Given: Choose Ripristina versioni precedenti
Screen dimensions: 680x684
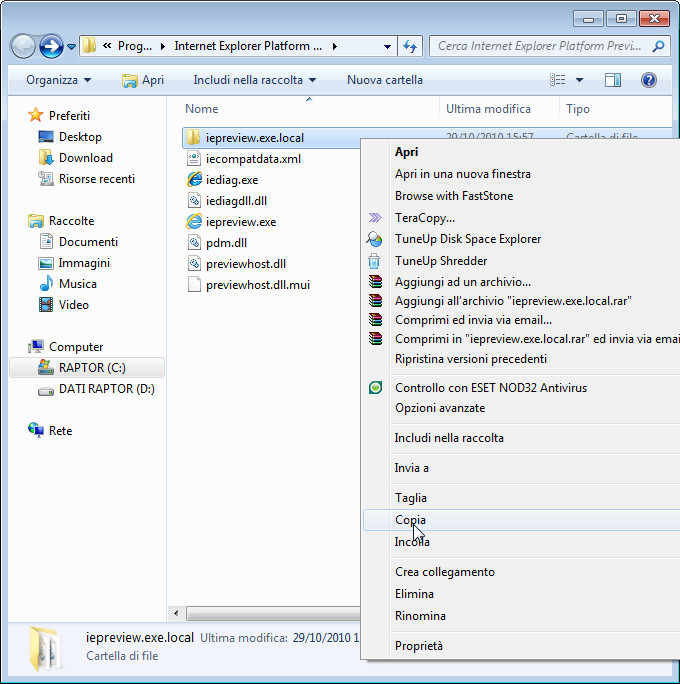Looking at the screenshot, I should click(471, 359).
